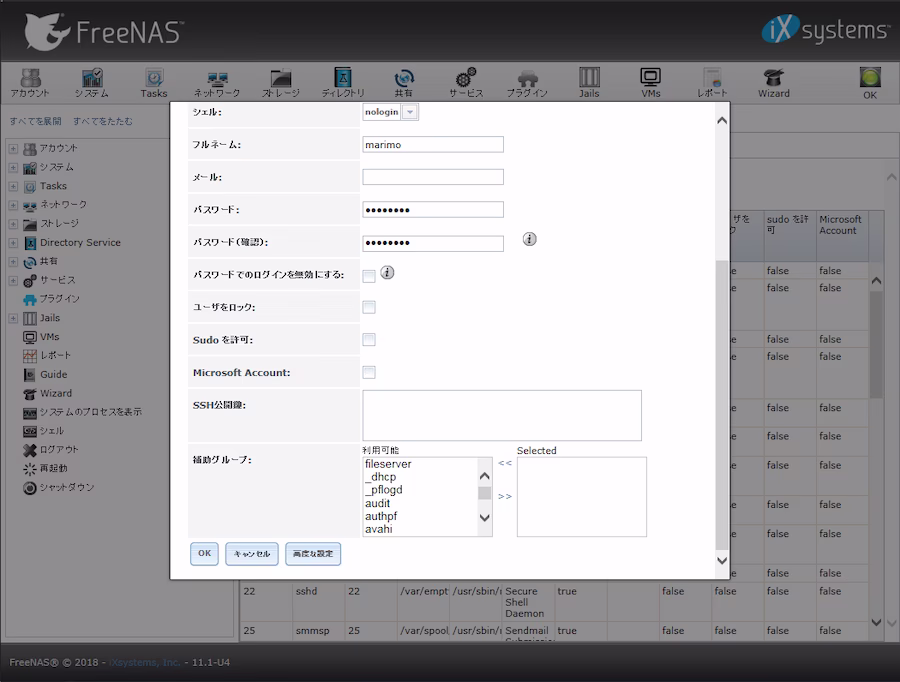Open レポート in the sidebar tree

pos(55,355)
